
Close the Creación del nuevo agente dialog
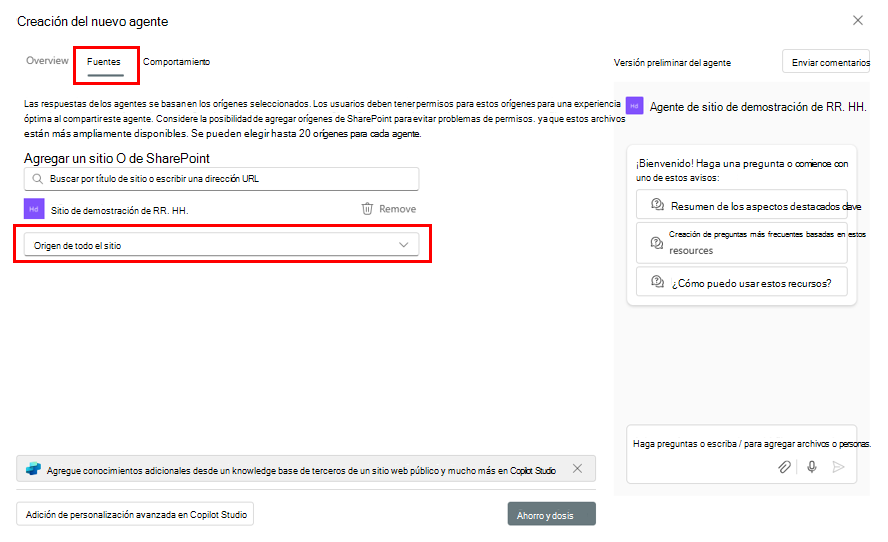point(857,20)
